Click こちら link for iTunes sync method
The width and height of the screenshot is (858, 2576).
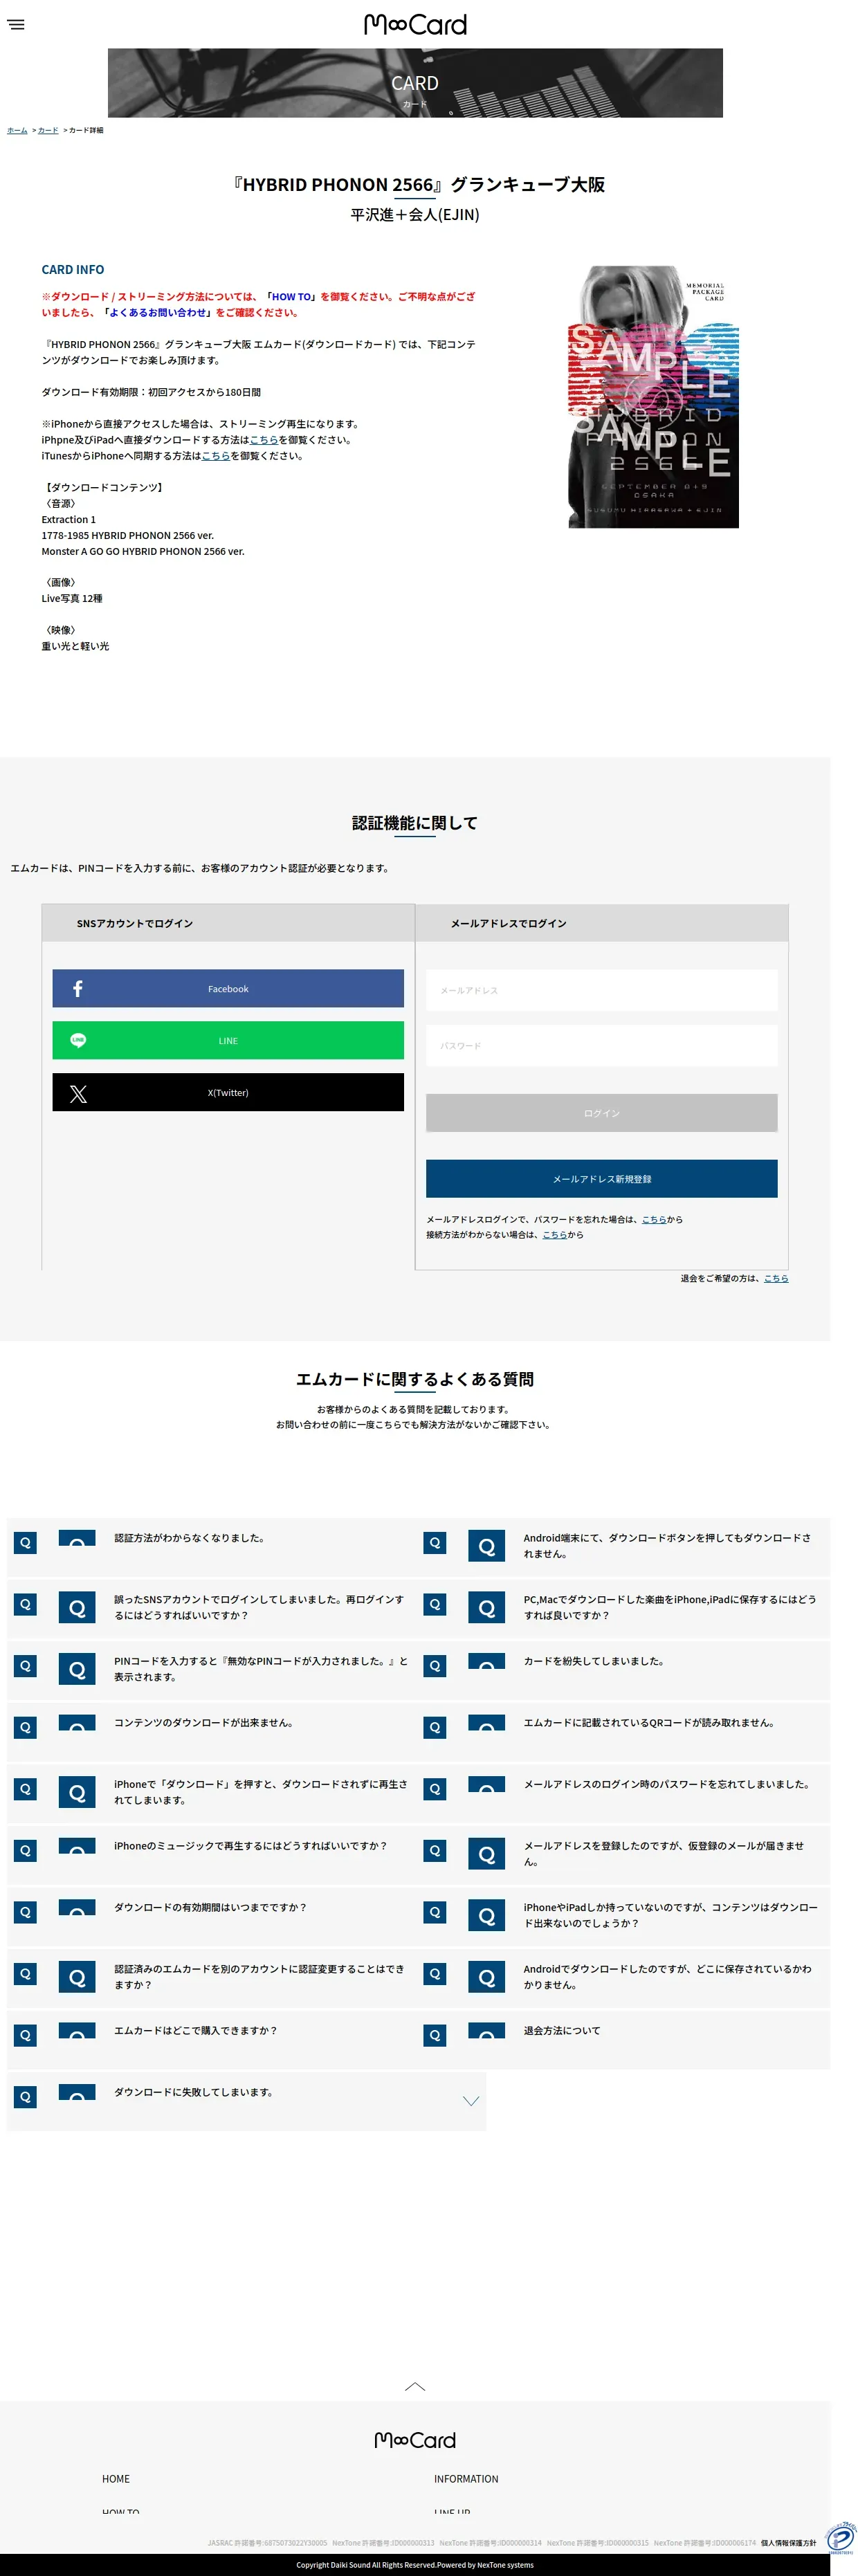[216, 456]
